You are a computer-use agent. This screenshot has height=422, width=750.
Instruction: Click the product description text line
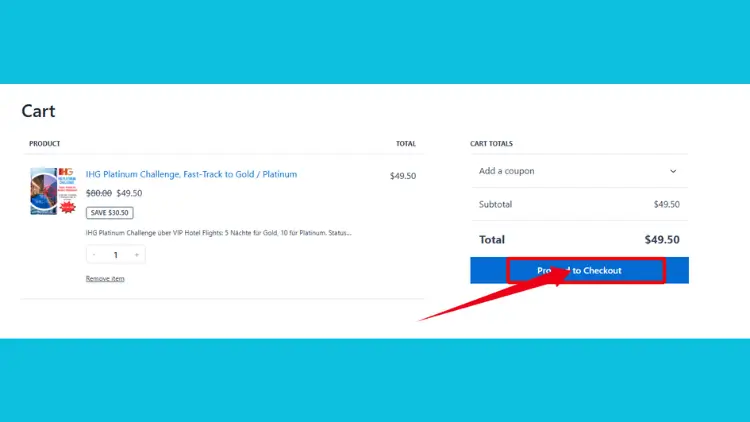[219, 233]
